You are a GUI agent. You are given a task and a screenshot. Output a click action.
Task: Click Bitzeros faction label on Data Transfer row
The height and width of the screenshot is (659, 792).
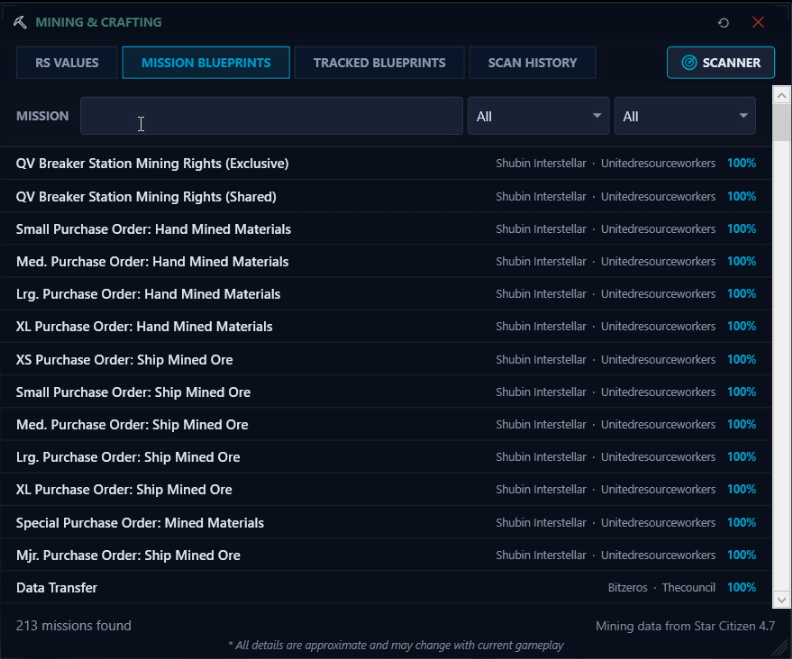(x=627, y=588)
